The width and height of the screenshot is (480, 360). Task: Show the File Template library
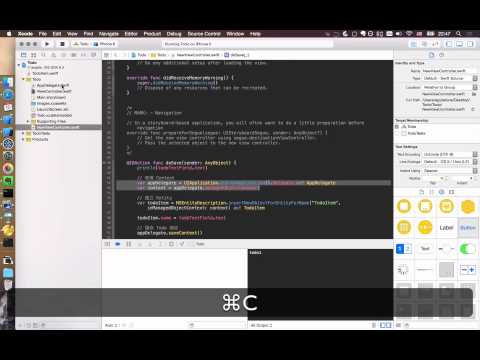(421, 192)
